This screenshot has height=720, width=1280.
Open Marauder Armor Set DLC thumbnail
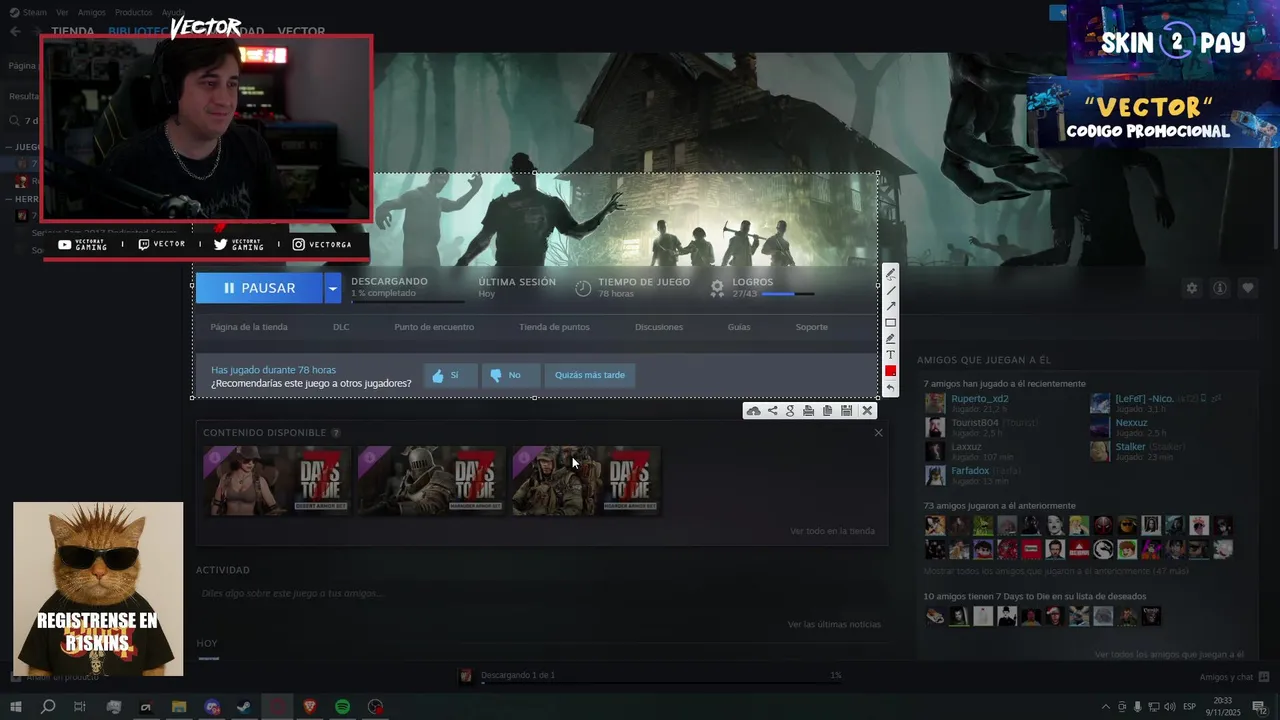tap(431, 481)
